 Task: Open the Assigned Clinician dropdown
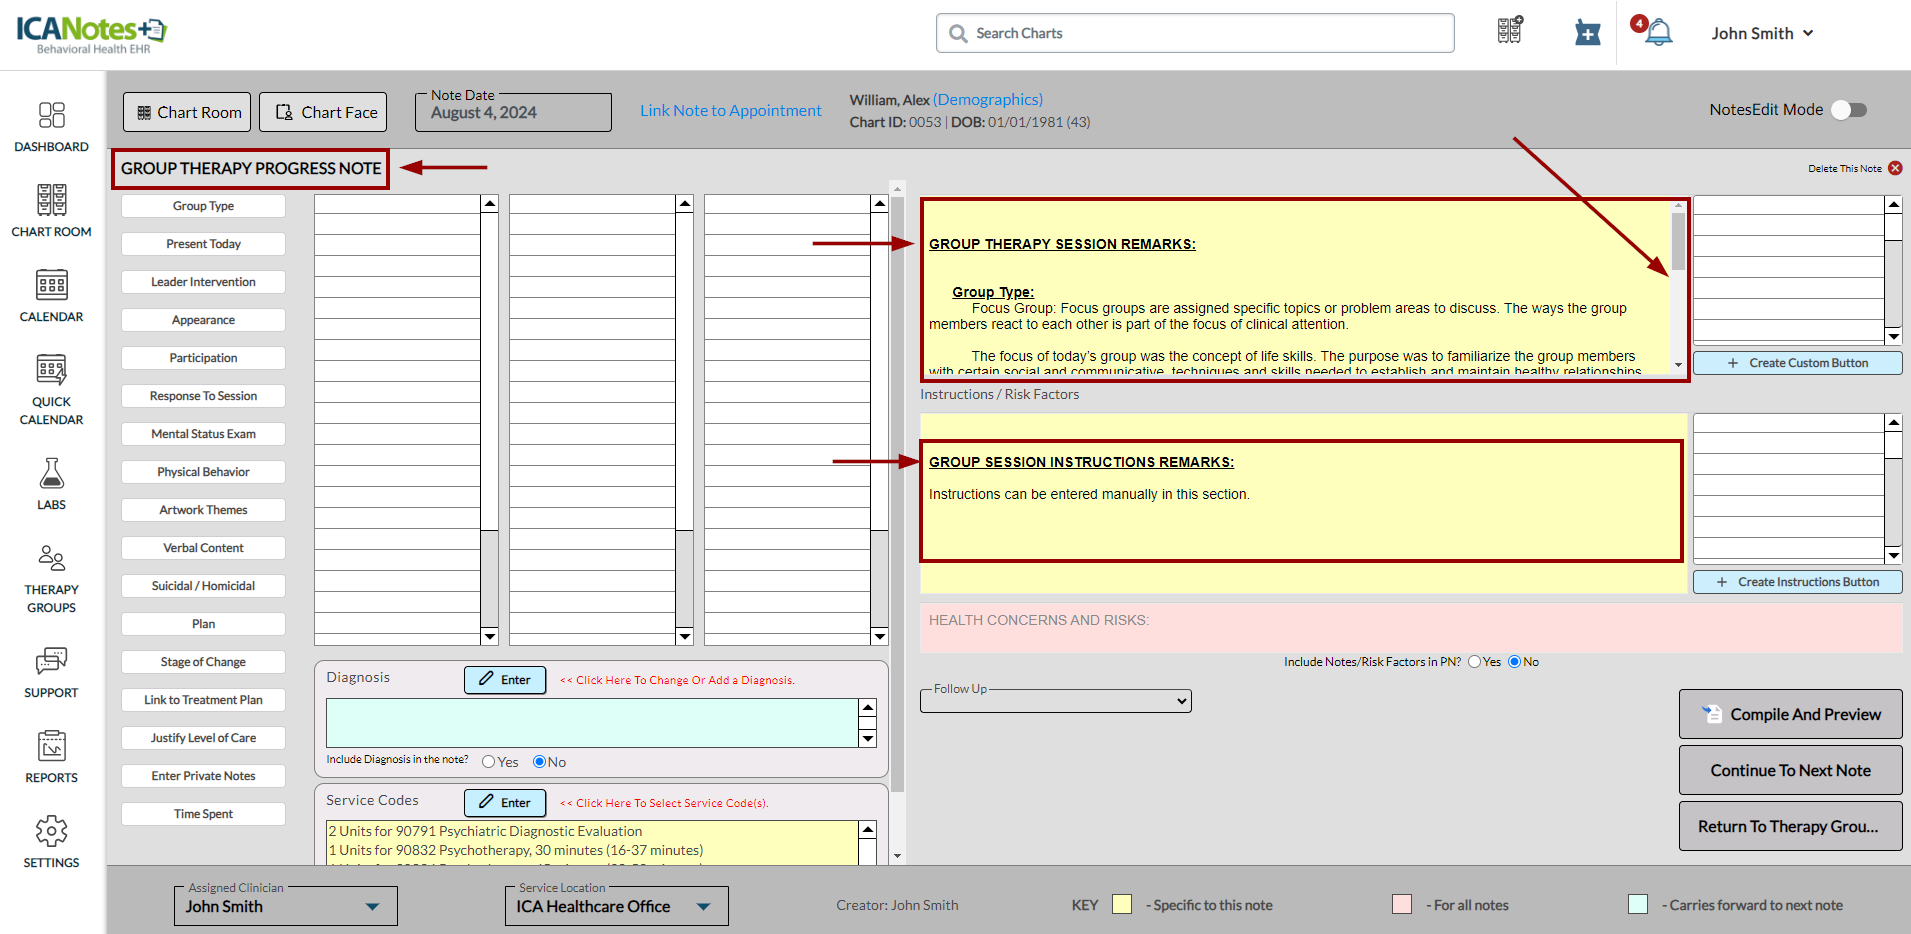point(285,906)
